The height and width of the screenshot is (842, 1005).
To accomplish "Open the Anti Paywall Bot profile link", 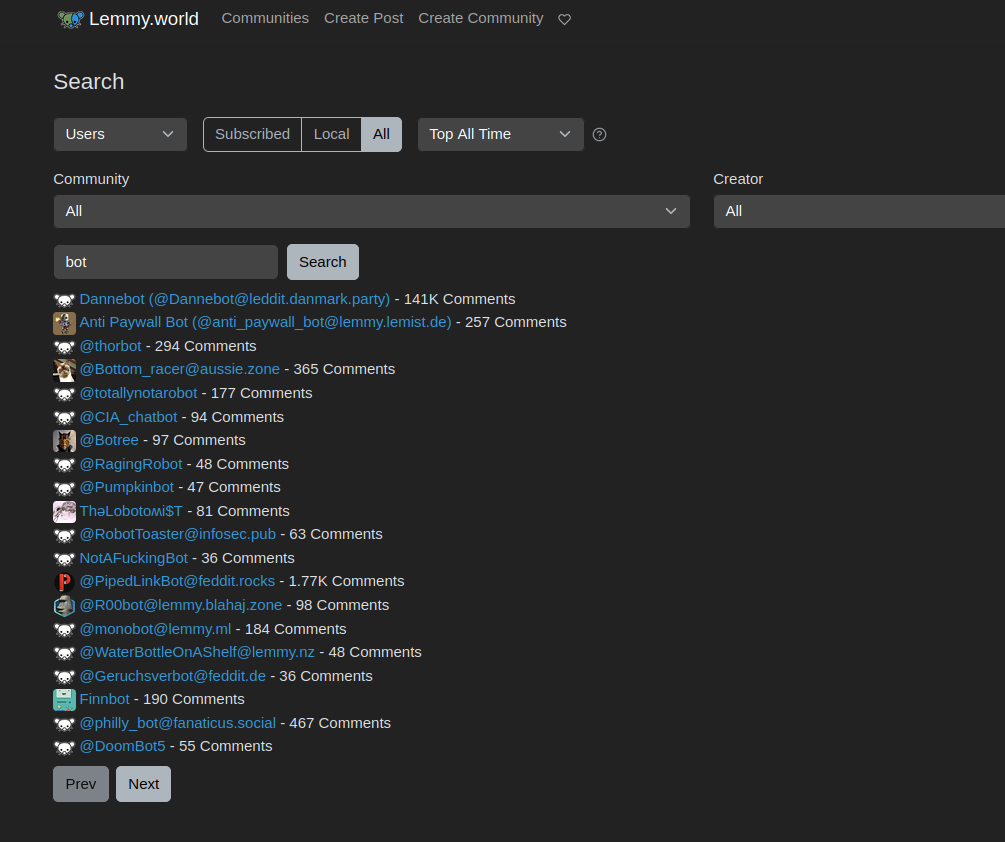I will point(265,322).
